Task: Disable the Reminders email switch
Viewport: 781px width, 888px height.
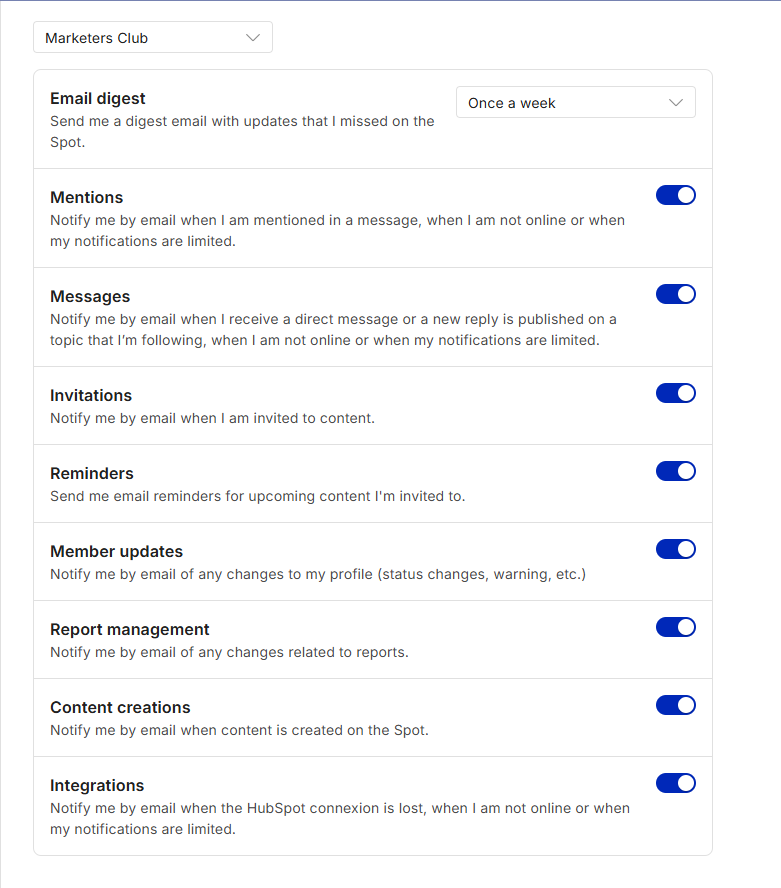Action: (676, 471)
